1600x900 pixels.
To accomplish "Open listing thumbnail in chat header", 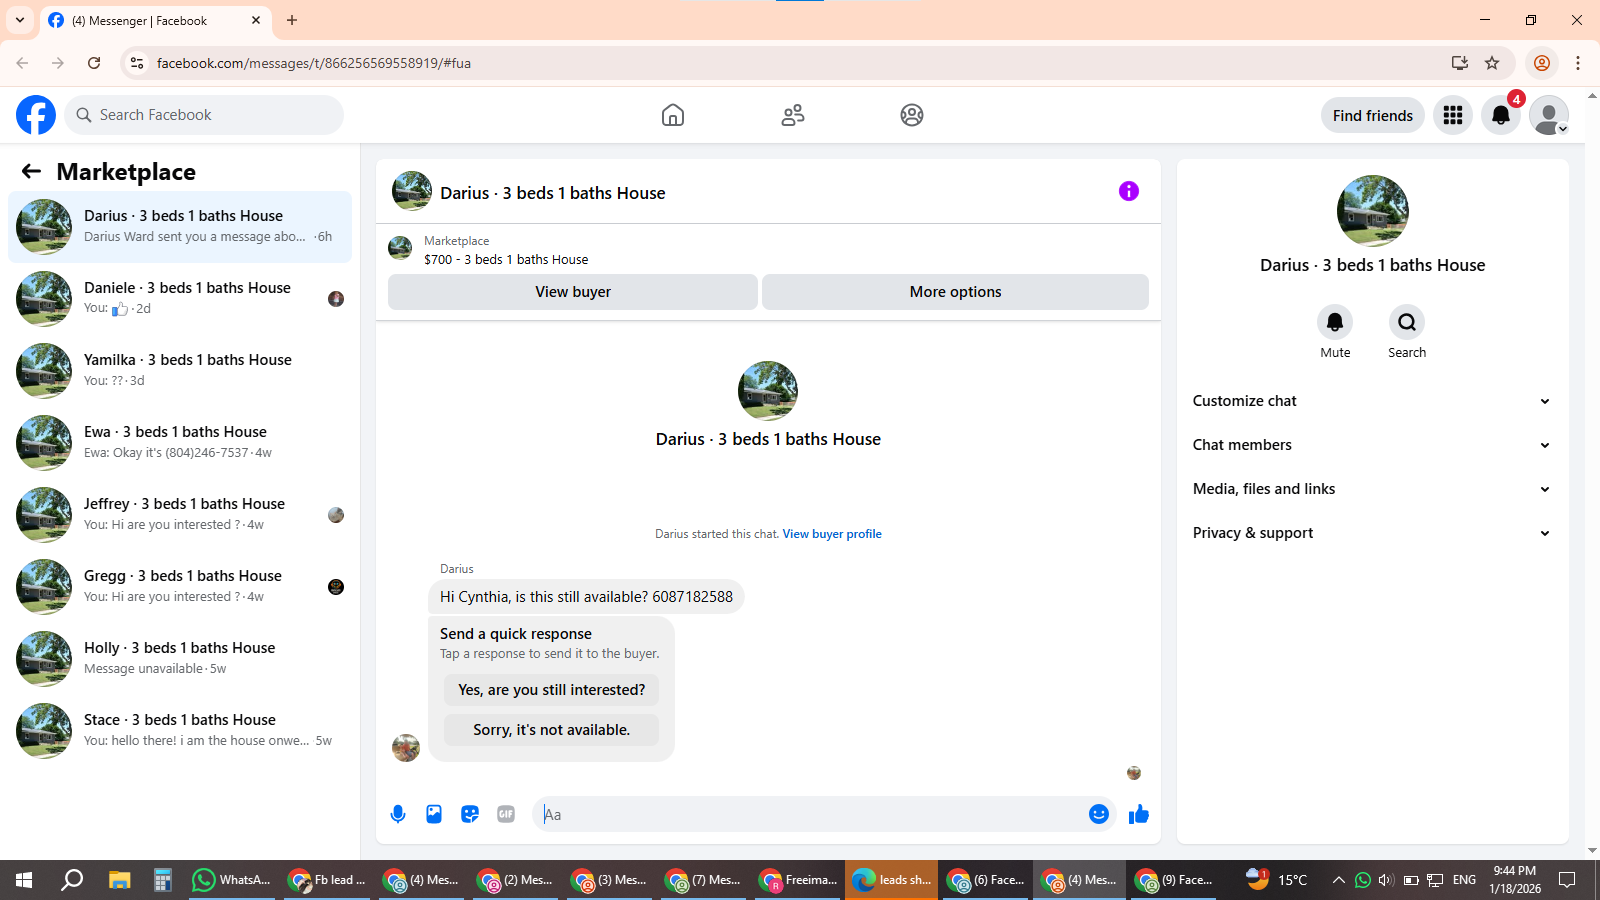I will pyautogui.click(x=412, y=191).
